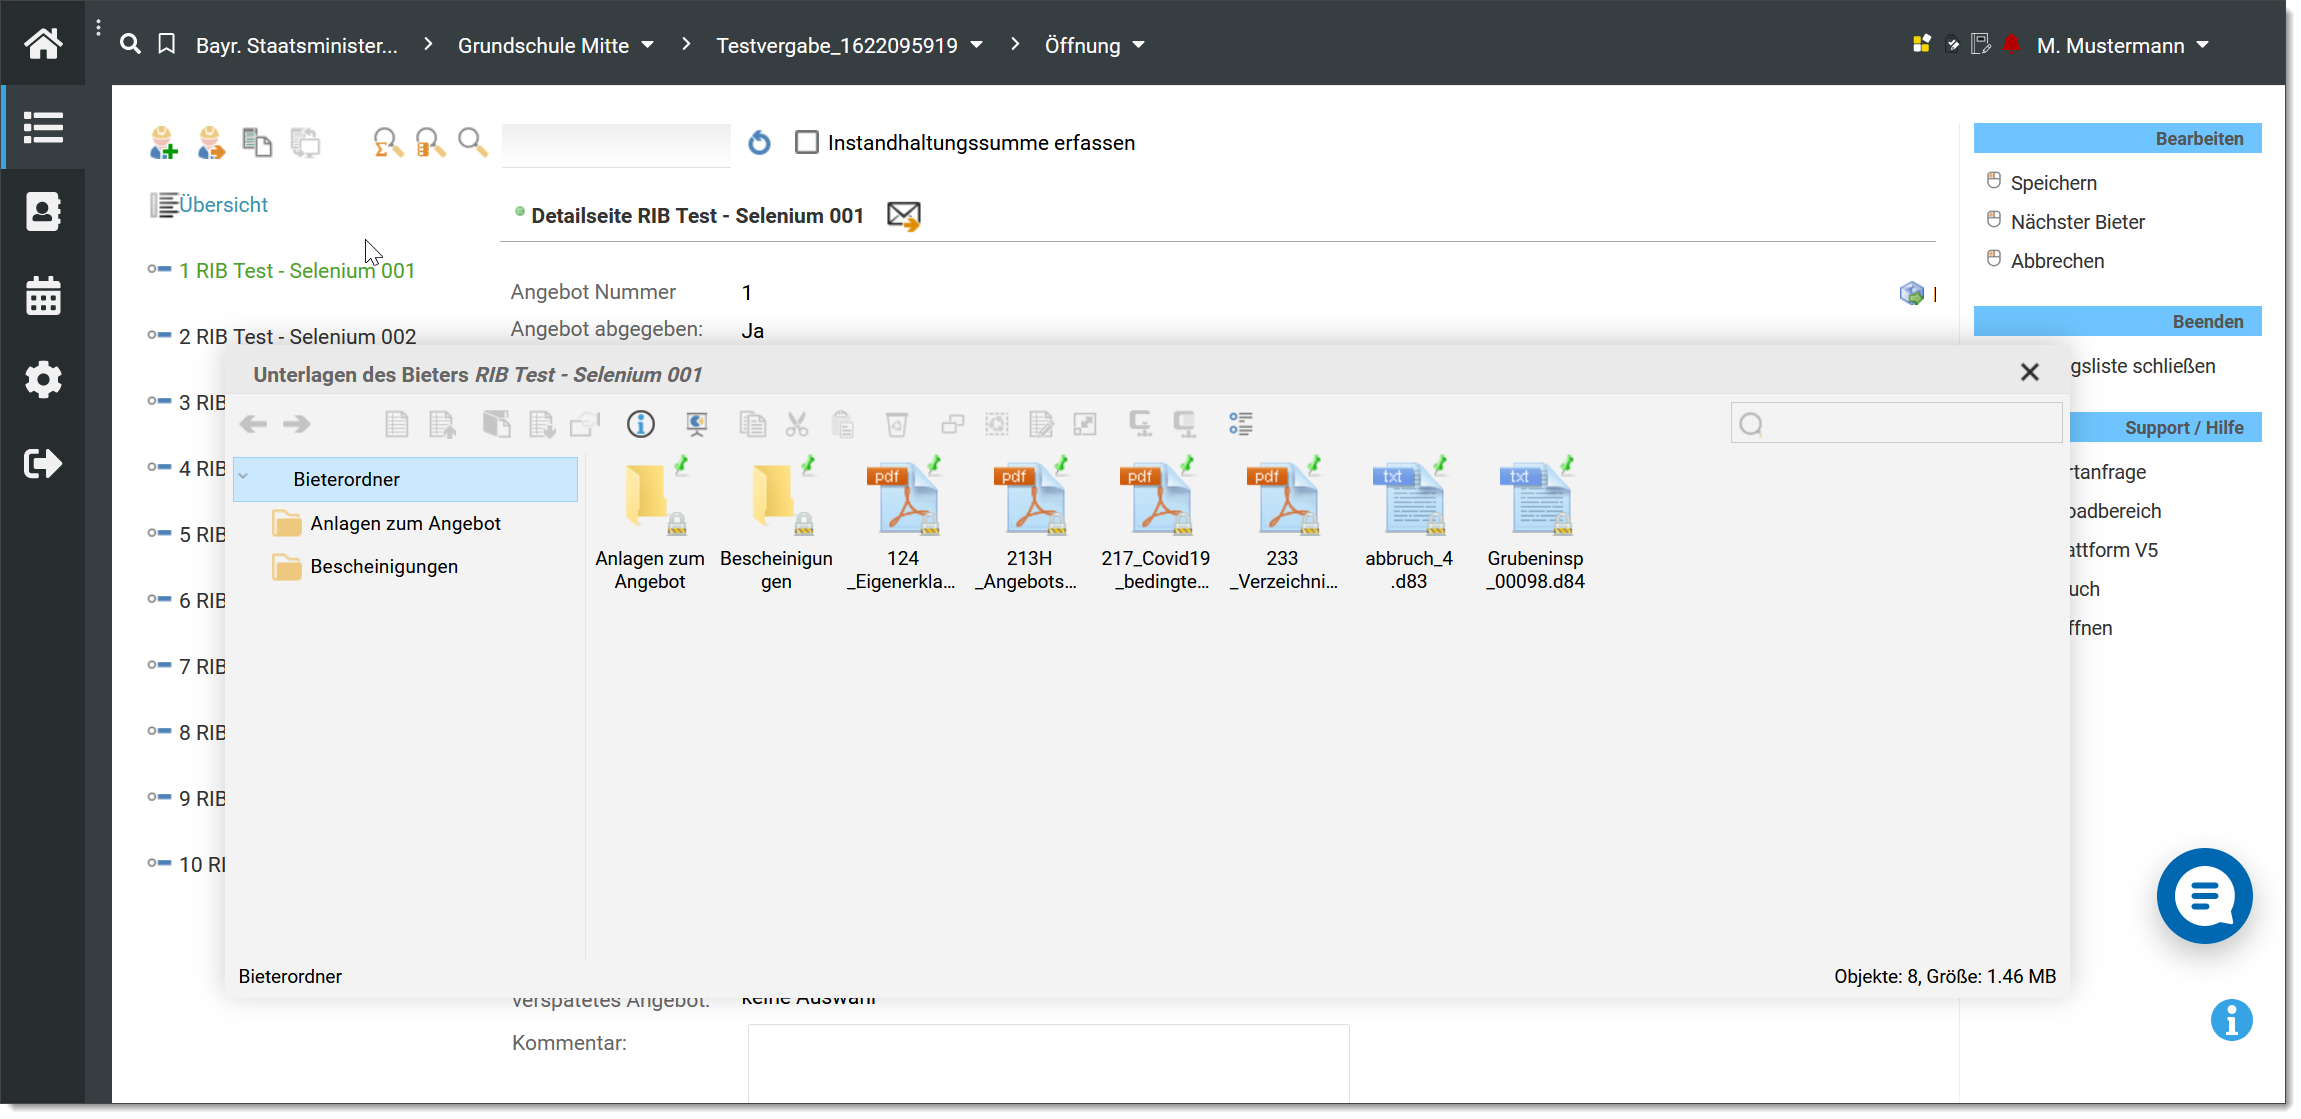This screenshot has height=1119, width=2301.
Task: Click the scissors cut icon
Action: [x=797, y=424]
